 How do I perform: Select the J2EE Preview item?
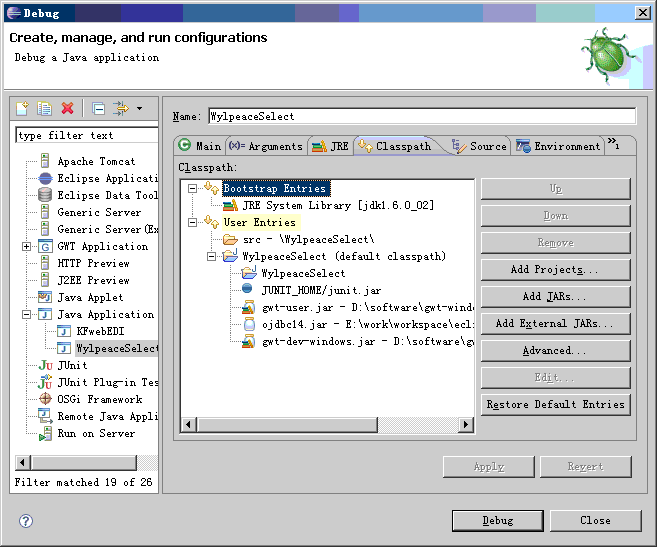[93, 280]
